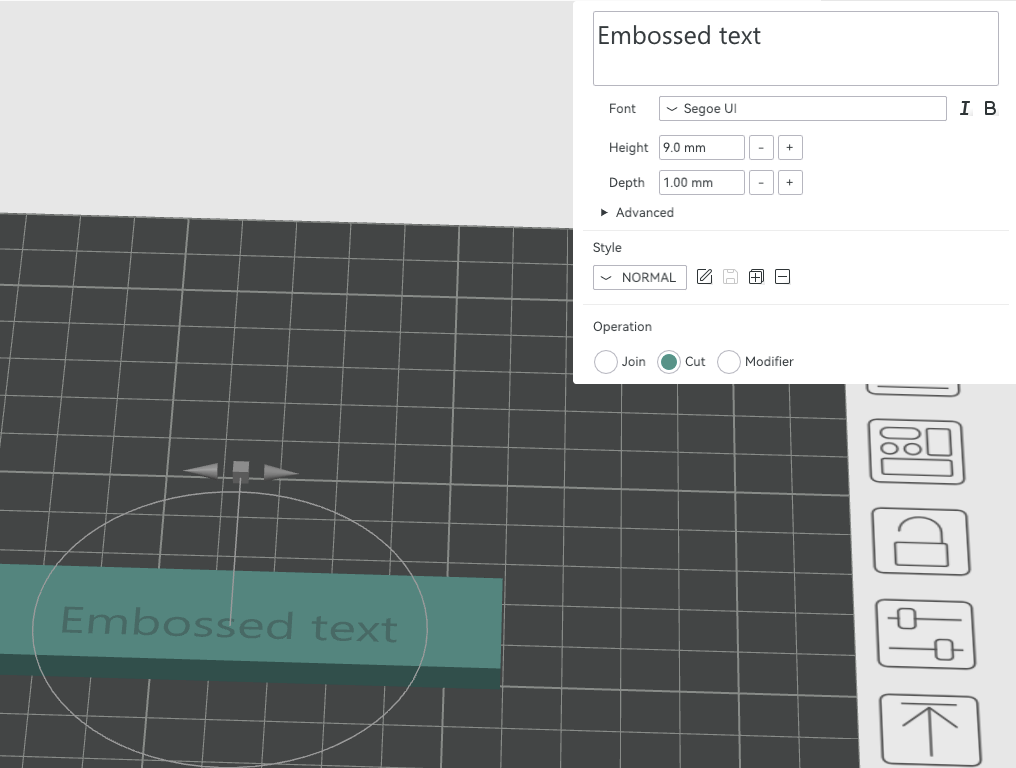Toggle italic font style

point(964,108)
